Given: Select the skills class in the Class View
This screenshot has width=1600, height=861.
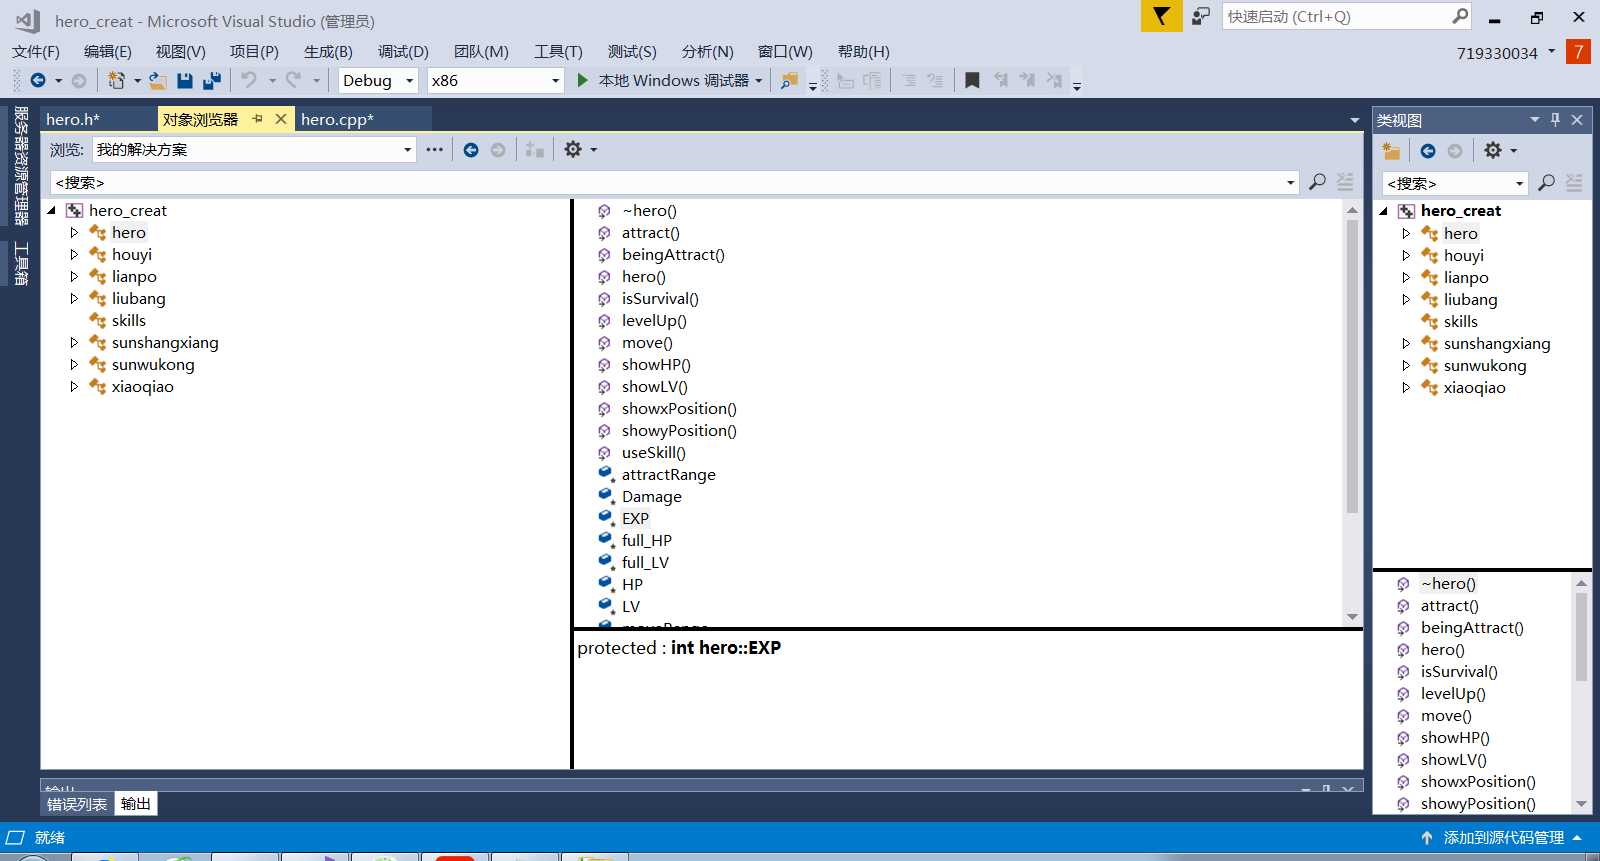Looking at the screenshot, I should [x=1460, y=321].
